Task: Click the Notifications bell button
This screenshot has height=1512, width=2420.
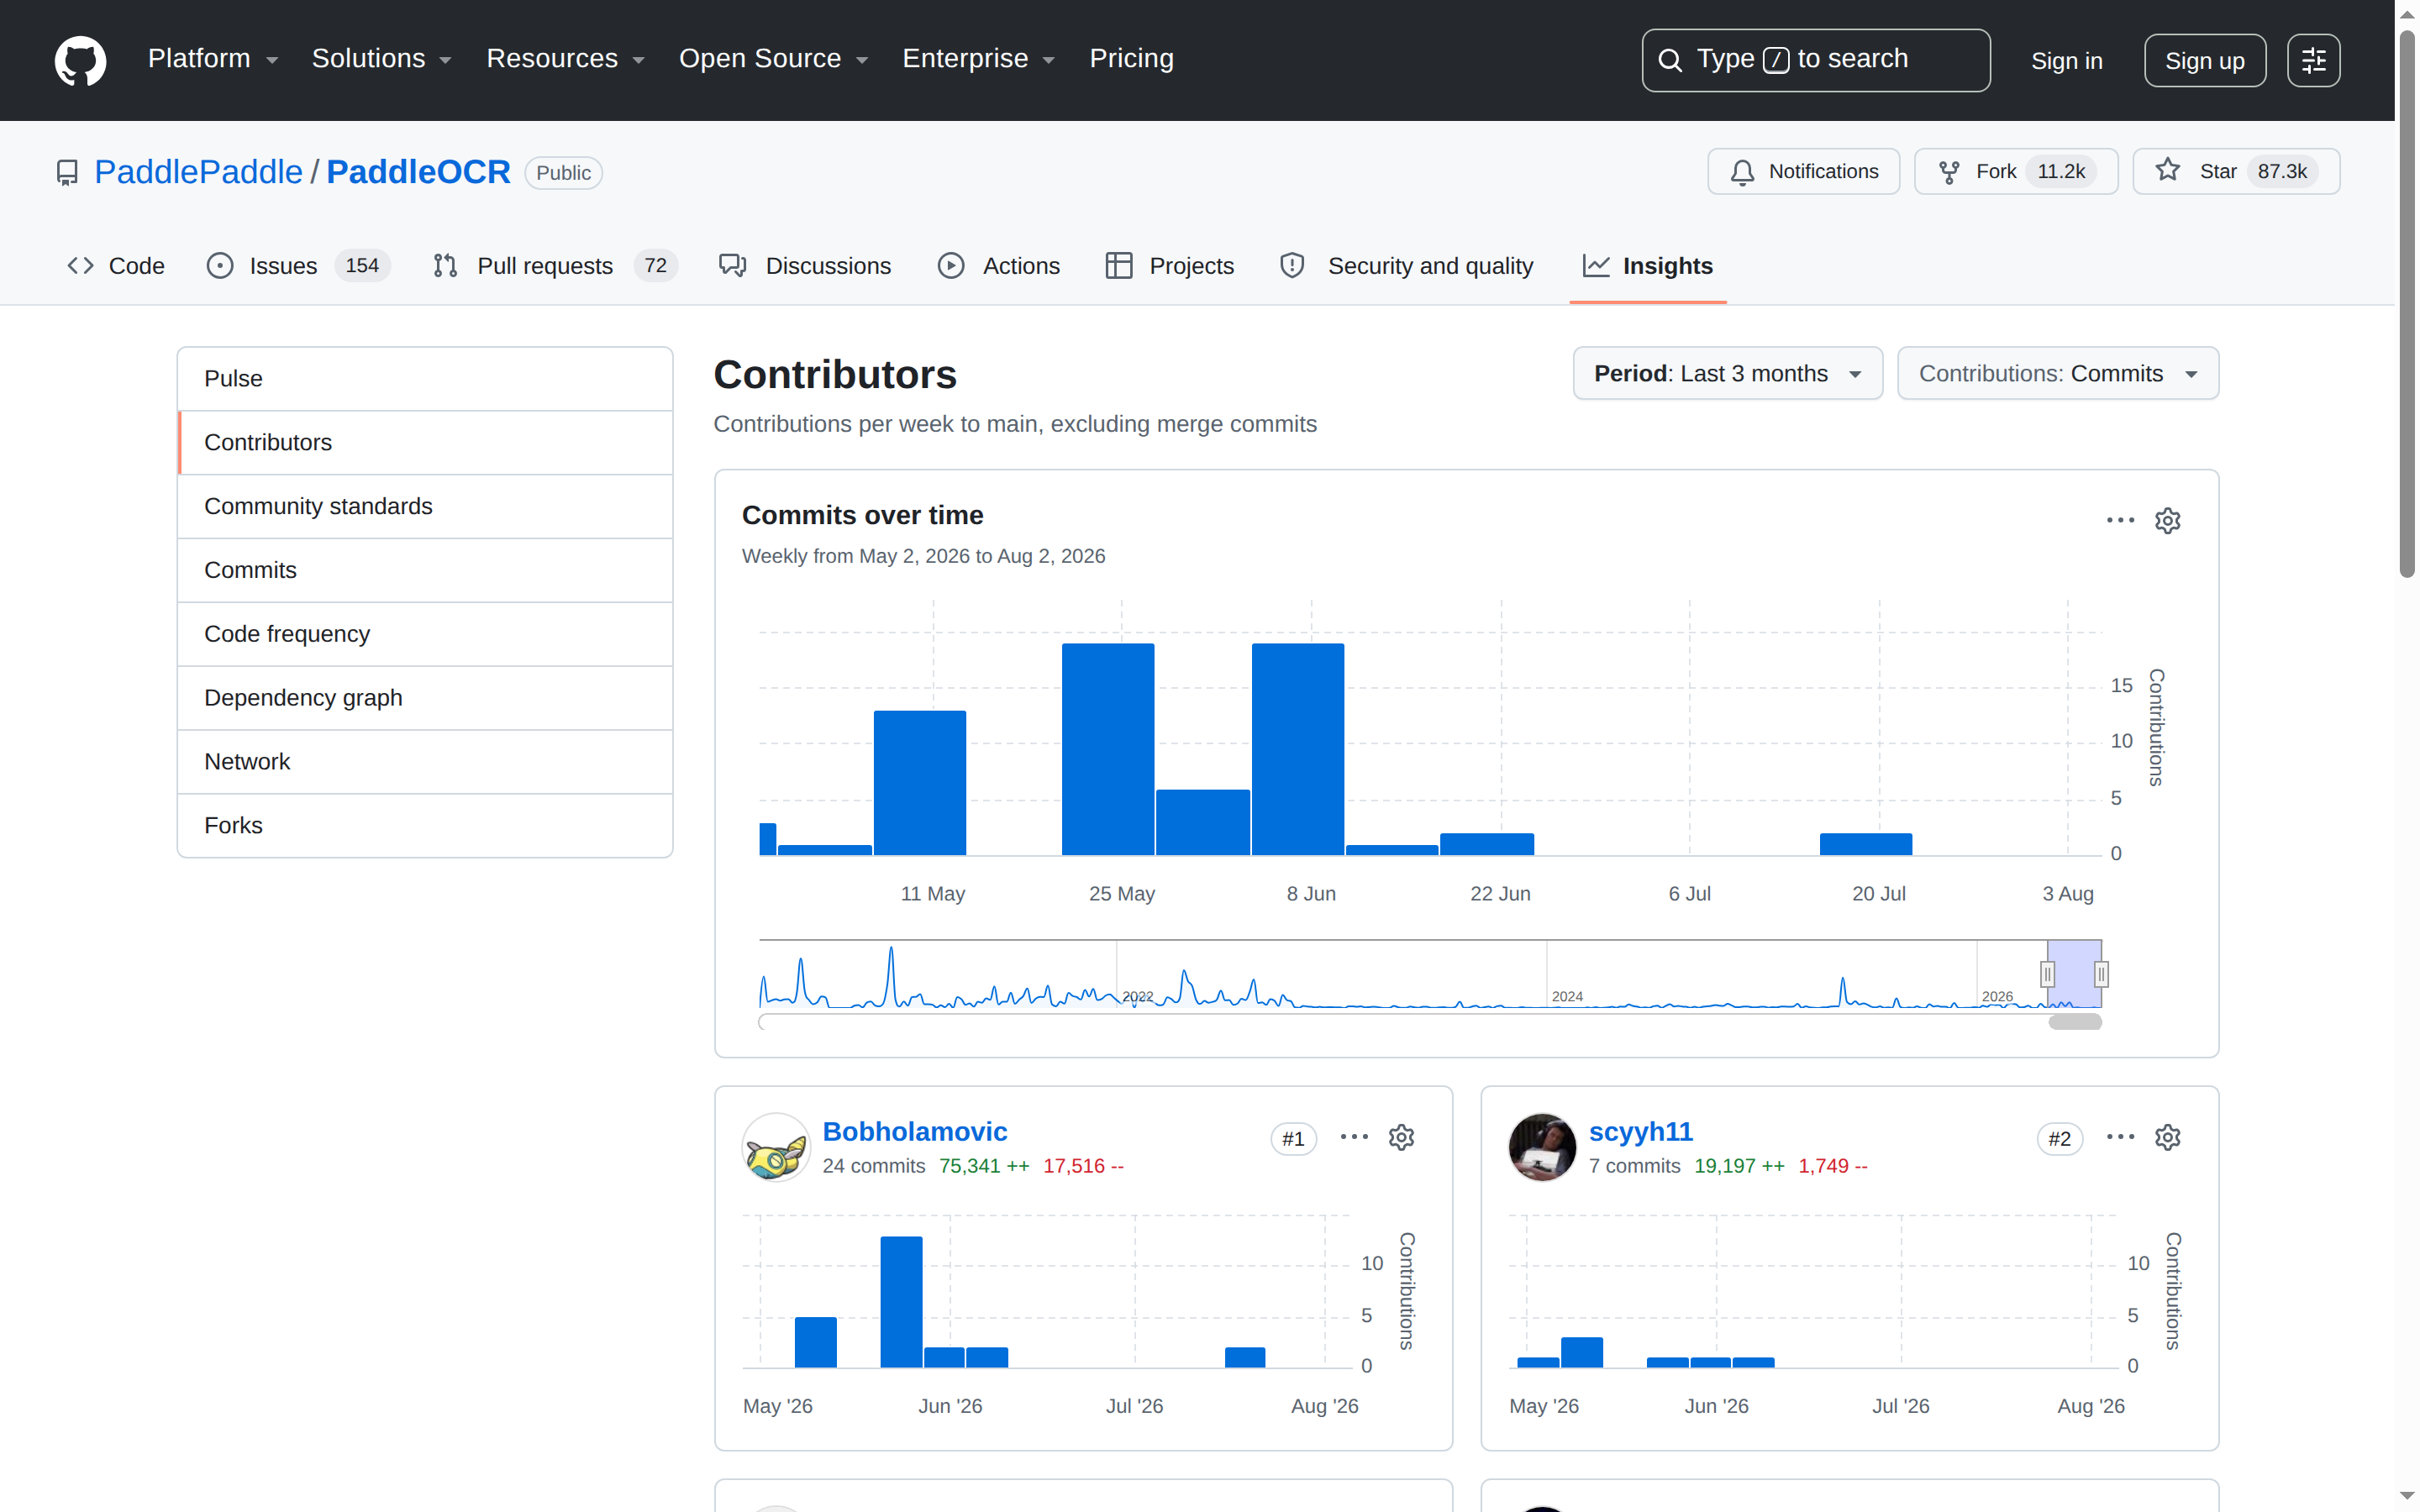Action: tap(1803, 172)
